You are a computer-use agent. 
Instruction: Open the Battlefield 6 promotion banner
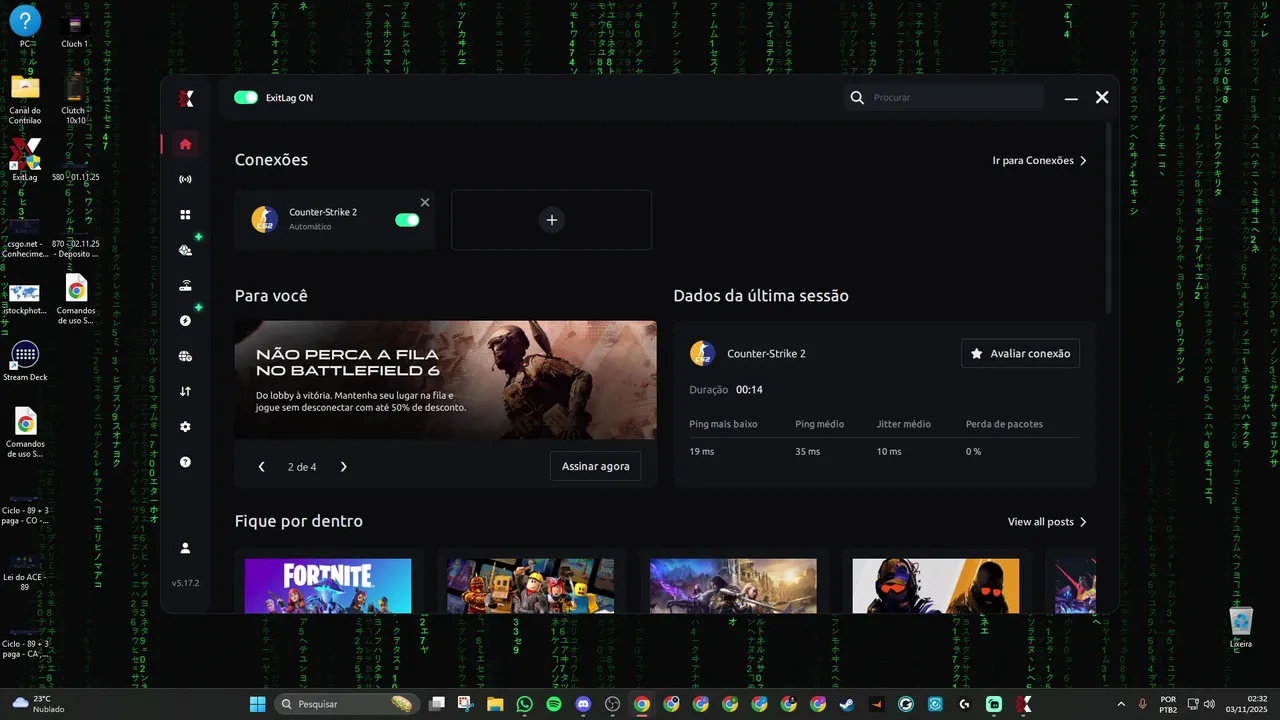coord(446,380)
